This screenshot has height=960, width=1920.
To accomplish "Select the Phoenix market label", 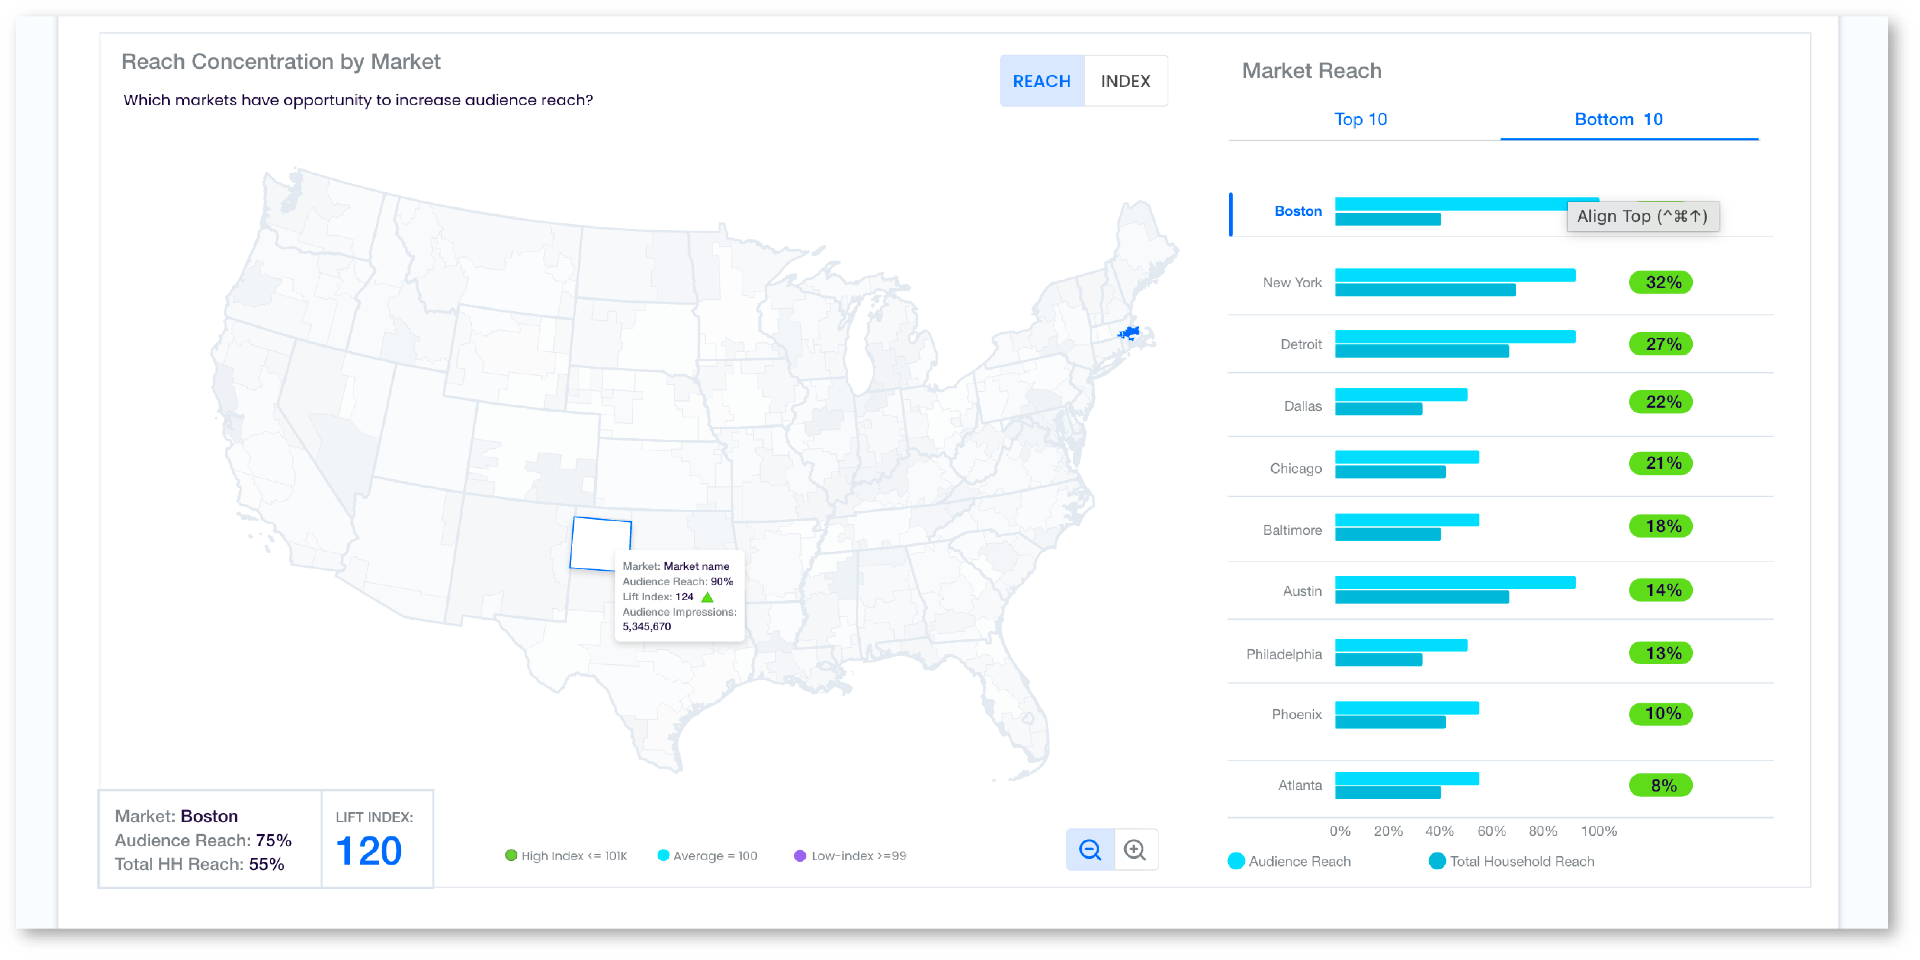I will [x=1297, y=714].
